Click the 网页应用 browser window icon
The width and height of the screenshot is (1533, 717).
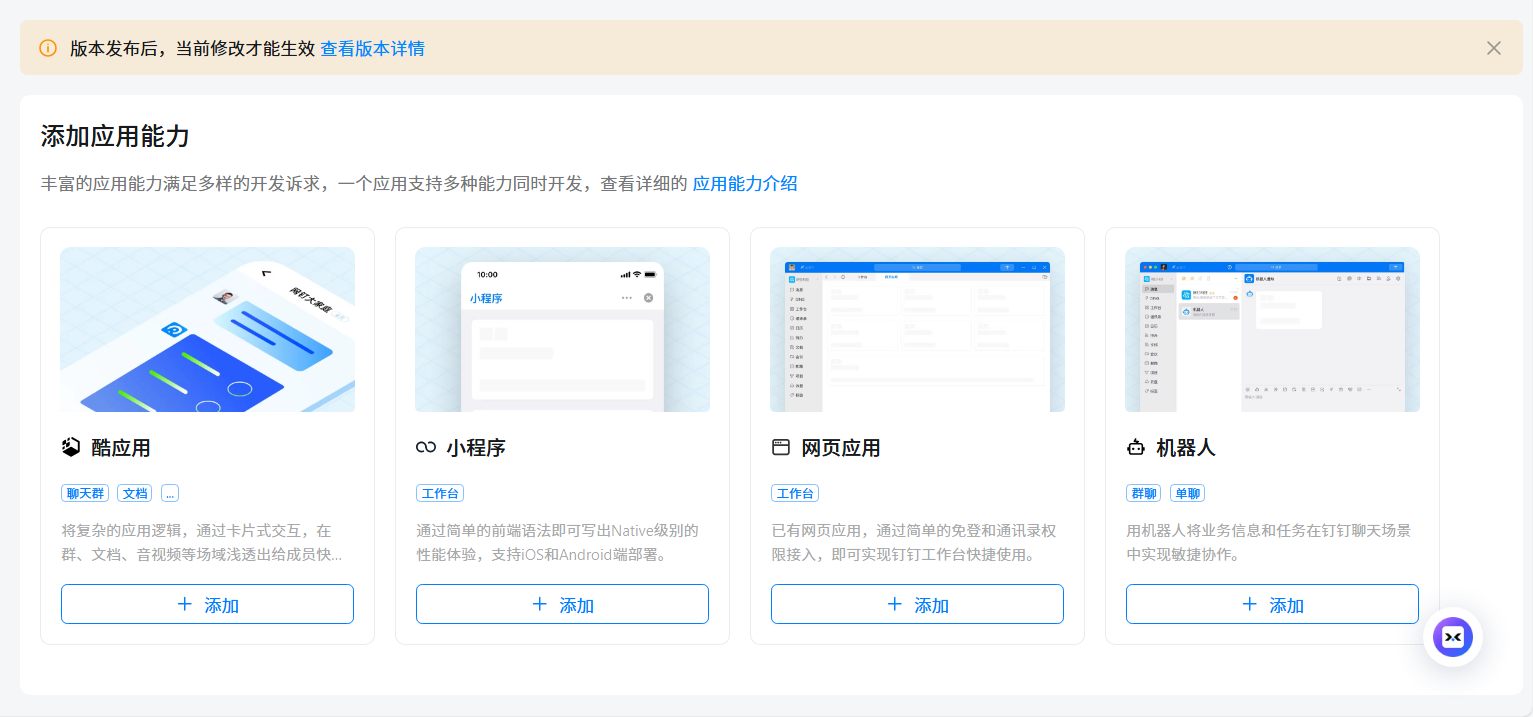(x=780, y=448)
